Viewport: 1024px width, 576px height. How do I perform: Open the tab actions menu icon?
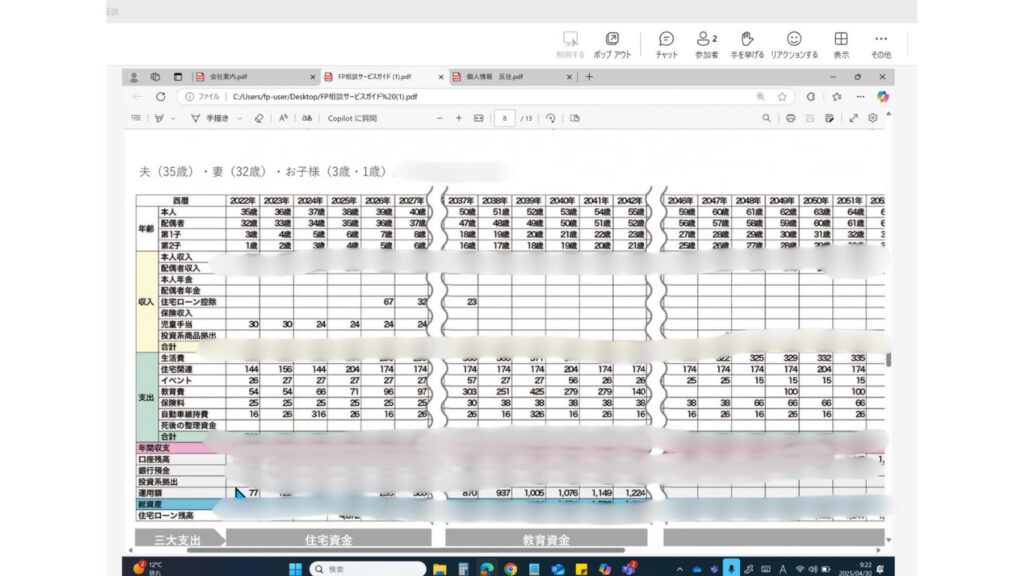click(178, 76)
